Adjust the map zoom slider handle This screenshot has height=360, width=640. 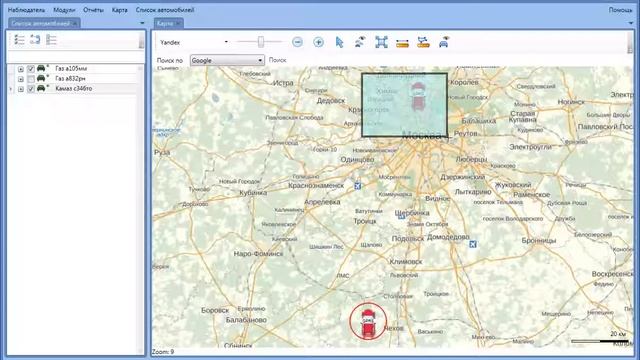click(x=261, y=42)
